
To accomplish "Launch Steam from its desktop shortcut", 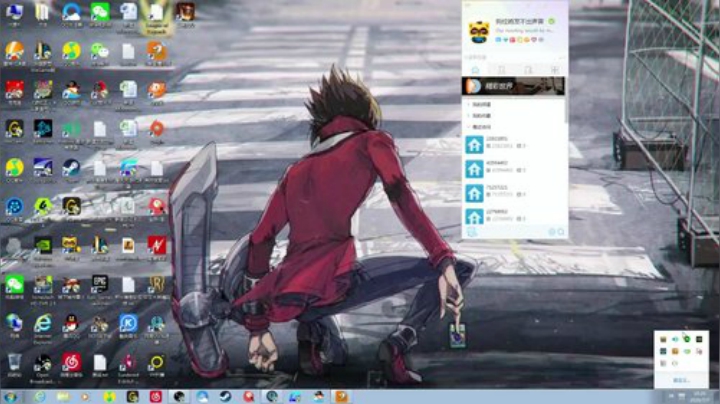I will pyautogui.click(x=71, y=170).
